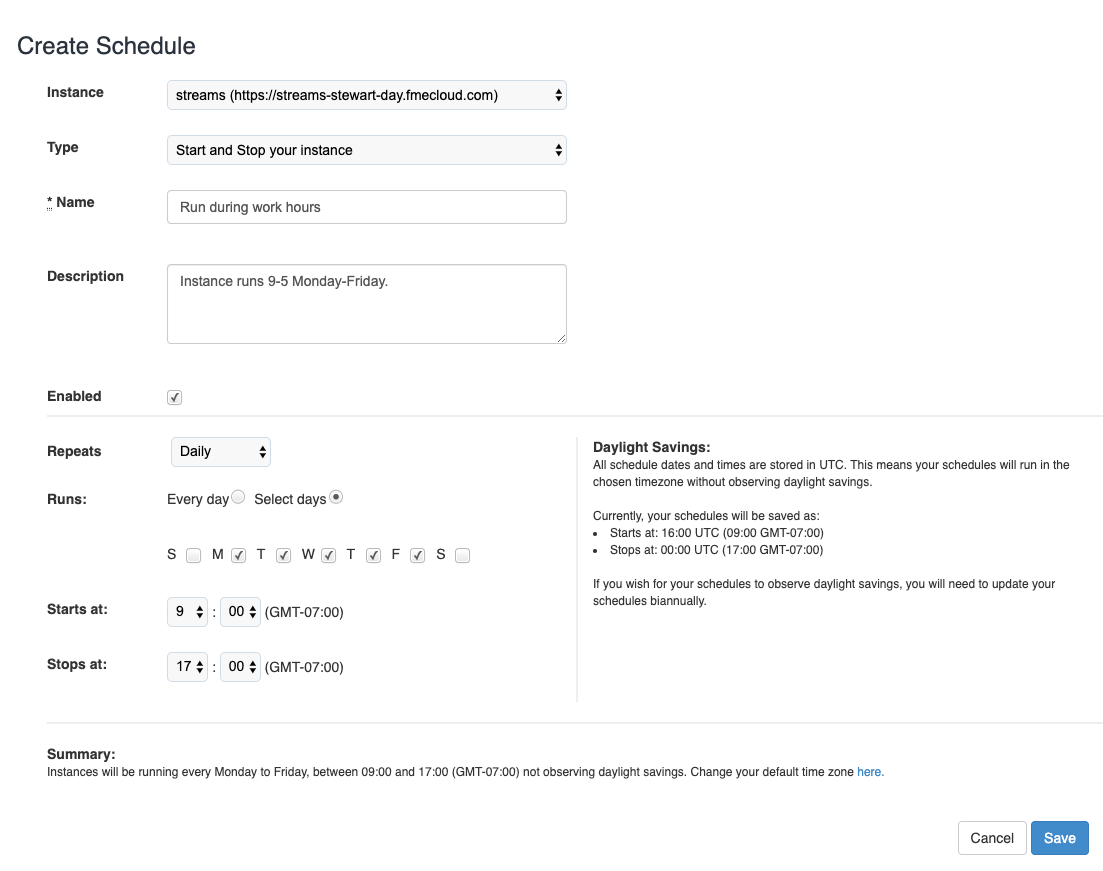Viewport: 1103px width, 871px height.
Task: Open the Stops at minutes selector
Action: pyautogui.click(x=241, y=667)
